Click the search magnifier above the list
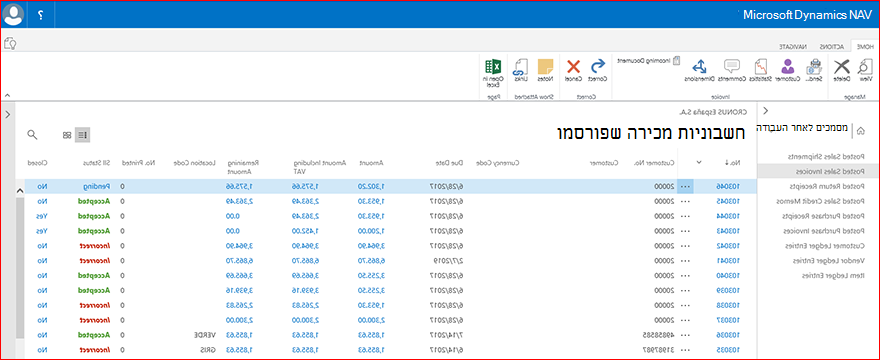The image size is (880, 360). tap(33, 134)
